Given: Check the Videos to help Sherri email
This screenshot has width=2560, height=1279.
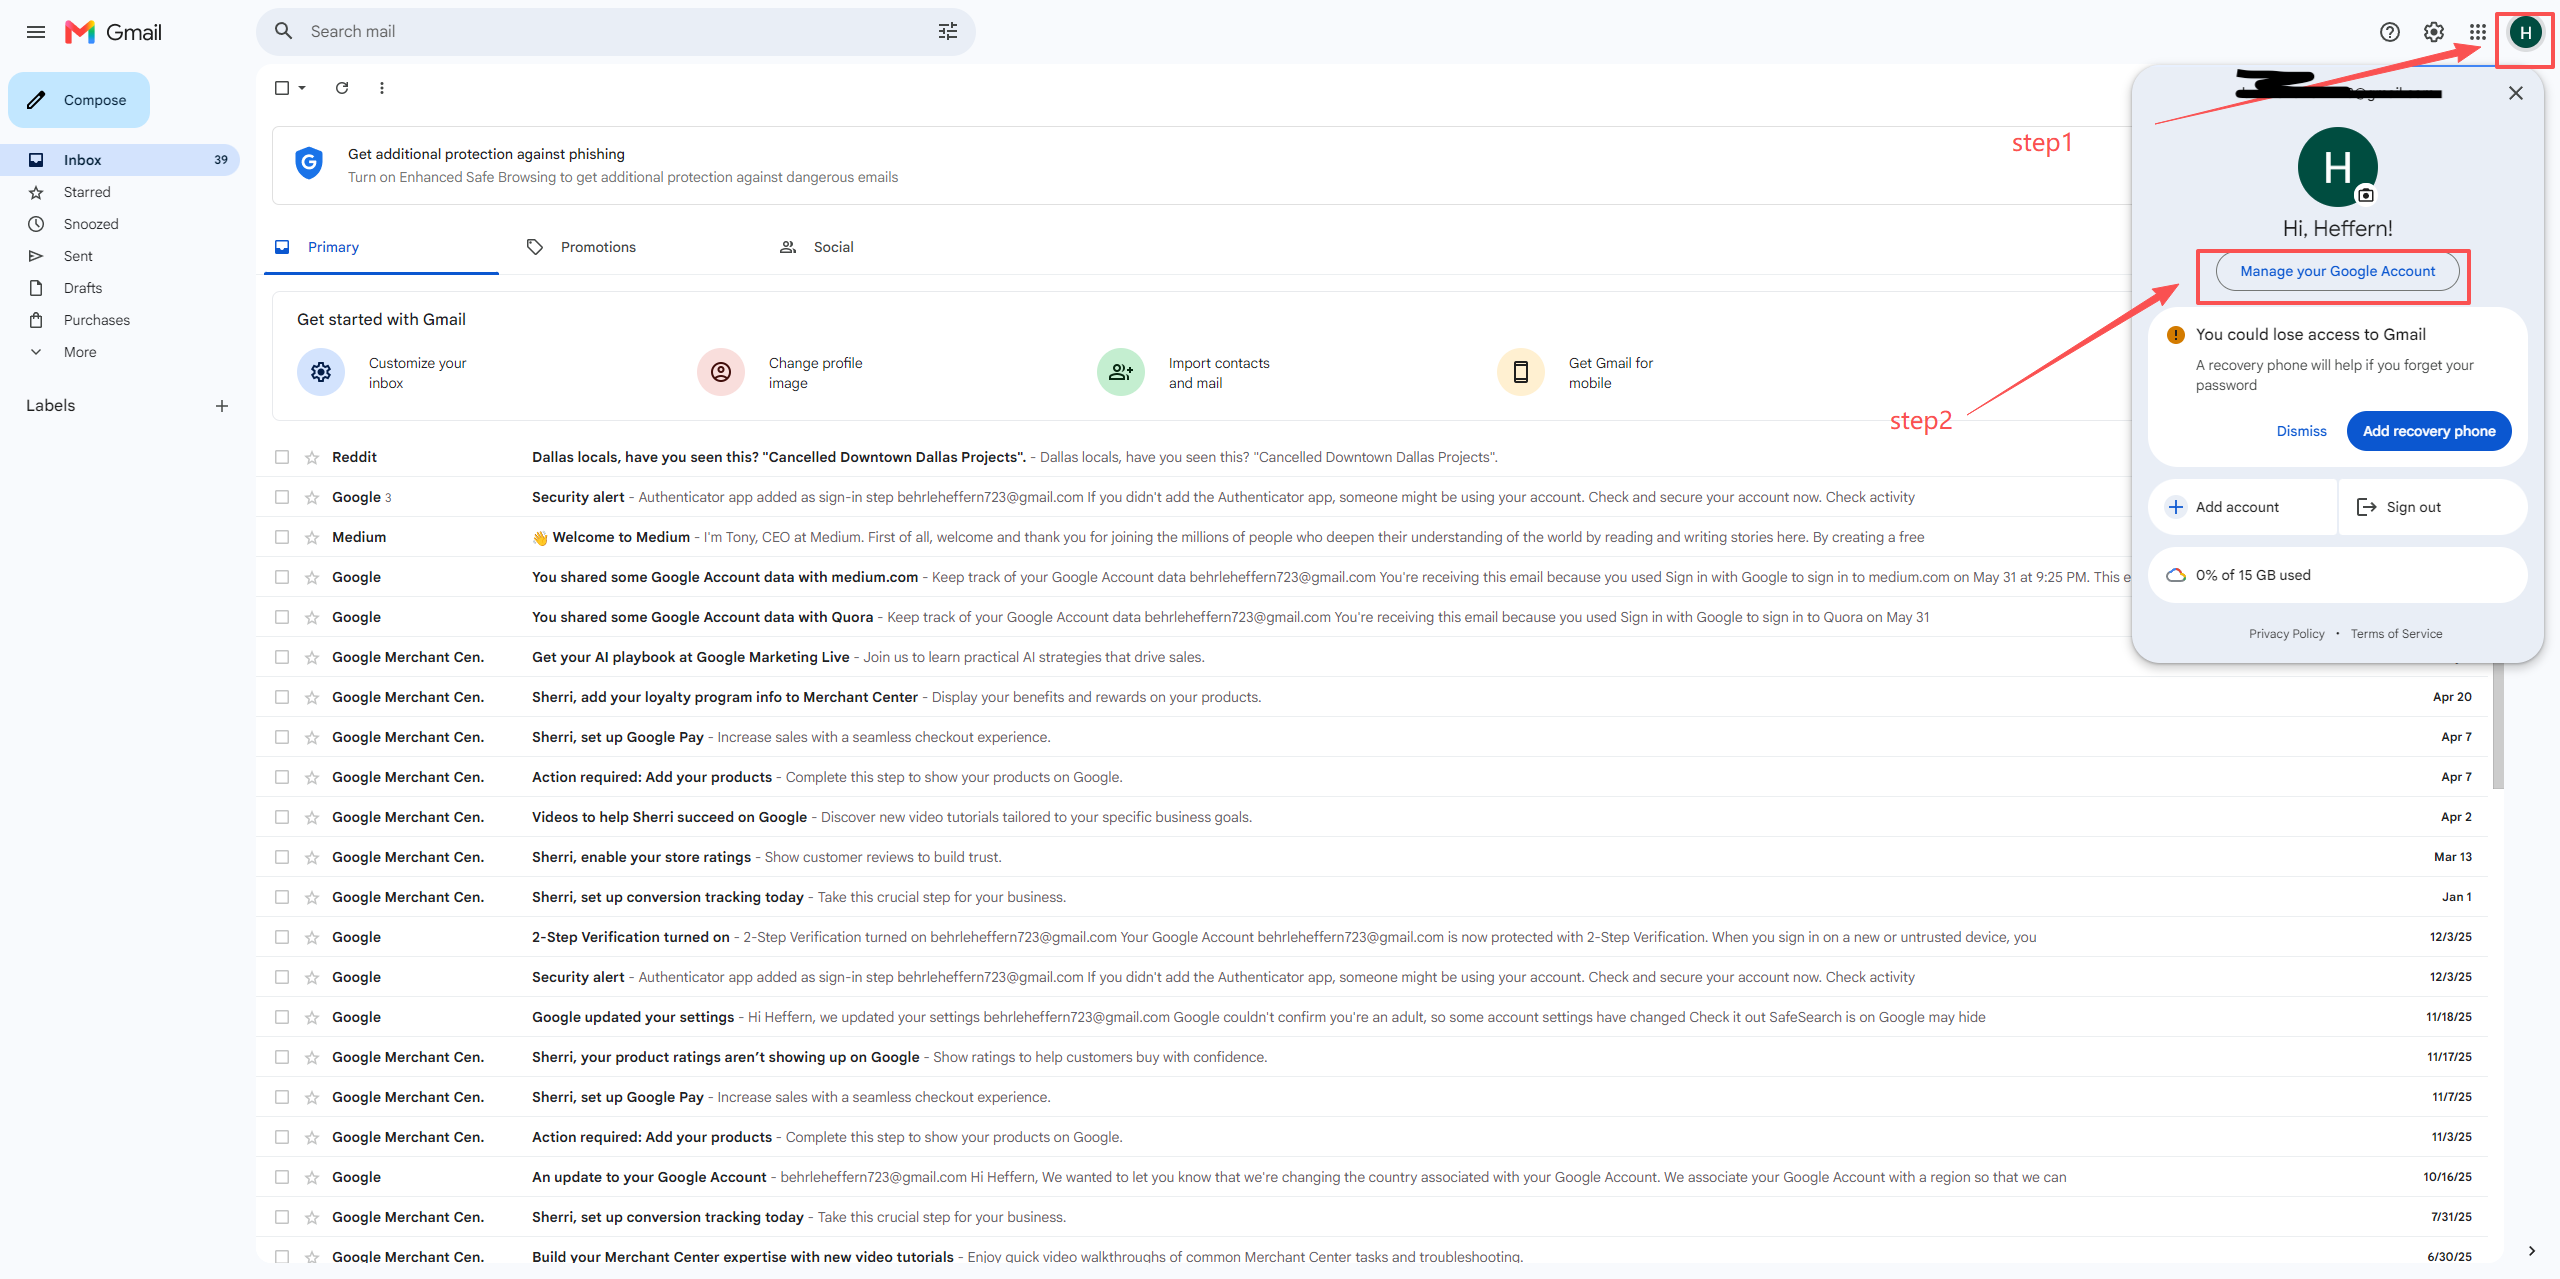Looking at the screenshot, I should pyautogui.click(x=282, y=817).
